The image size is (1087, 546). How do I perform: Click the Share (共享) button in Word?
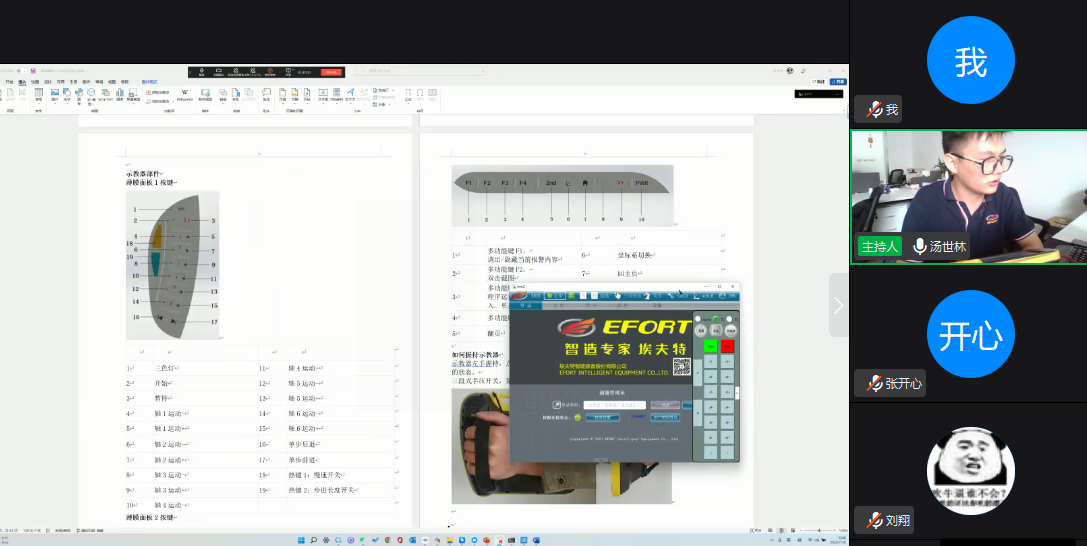coord(837,82)
